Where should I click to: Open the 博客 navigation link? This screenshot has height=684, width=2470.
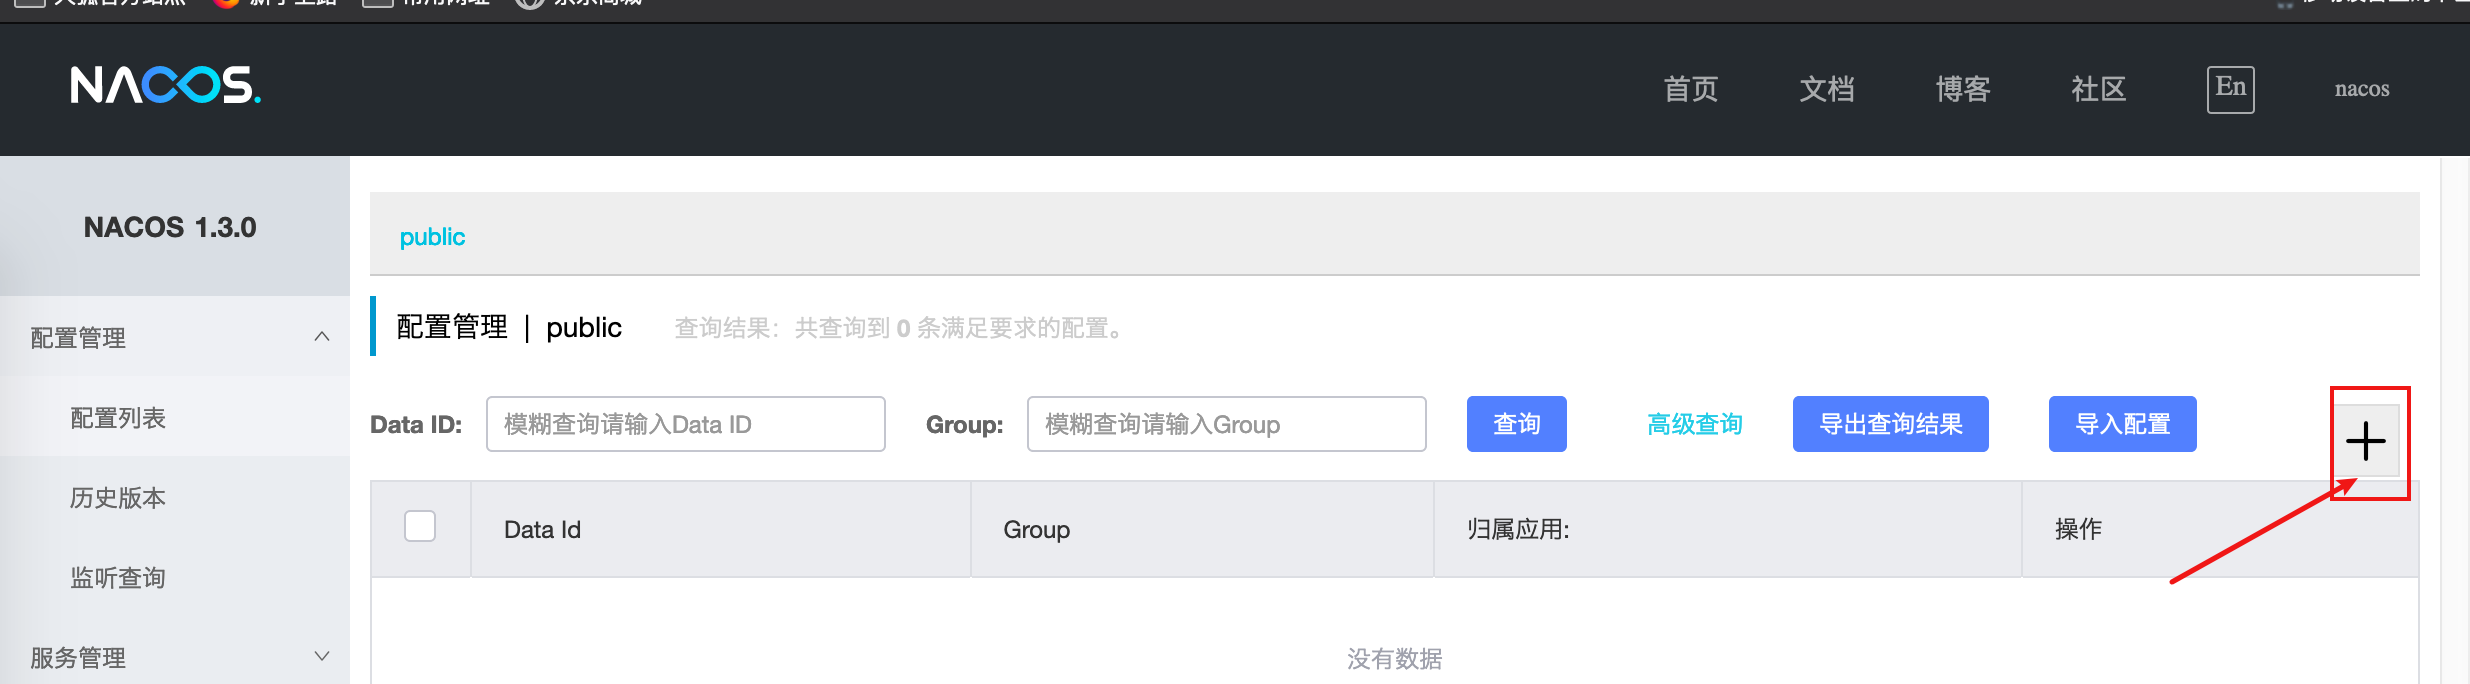(x=1963, y=89)
